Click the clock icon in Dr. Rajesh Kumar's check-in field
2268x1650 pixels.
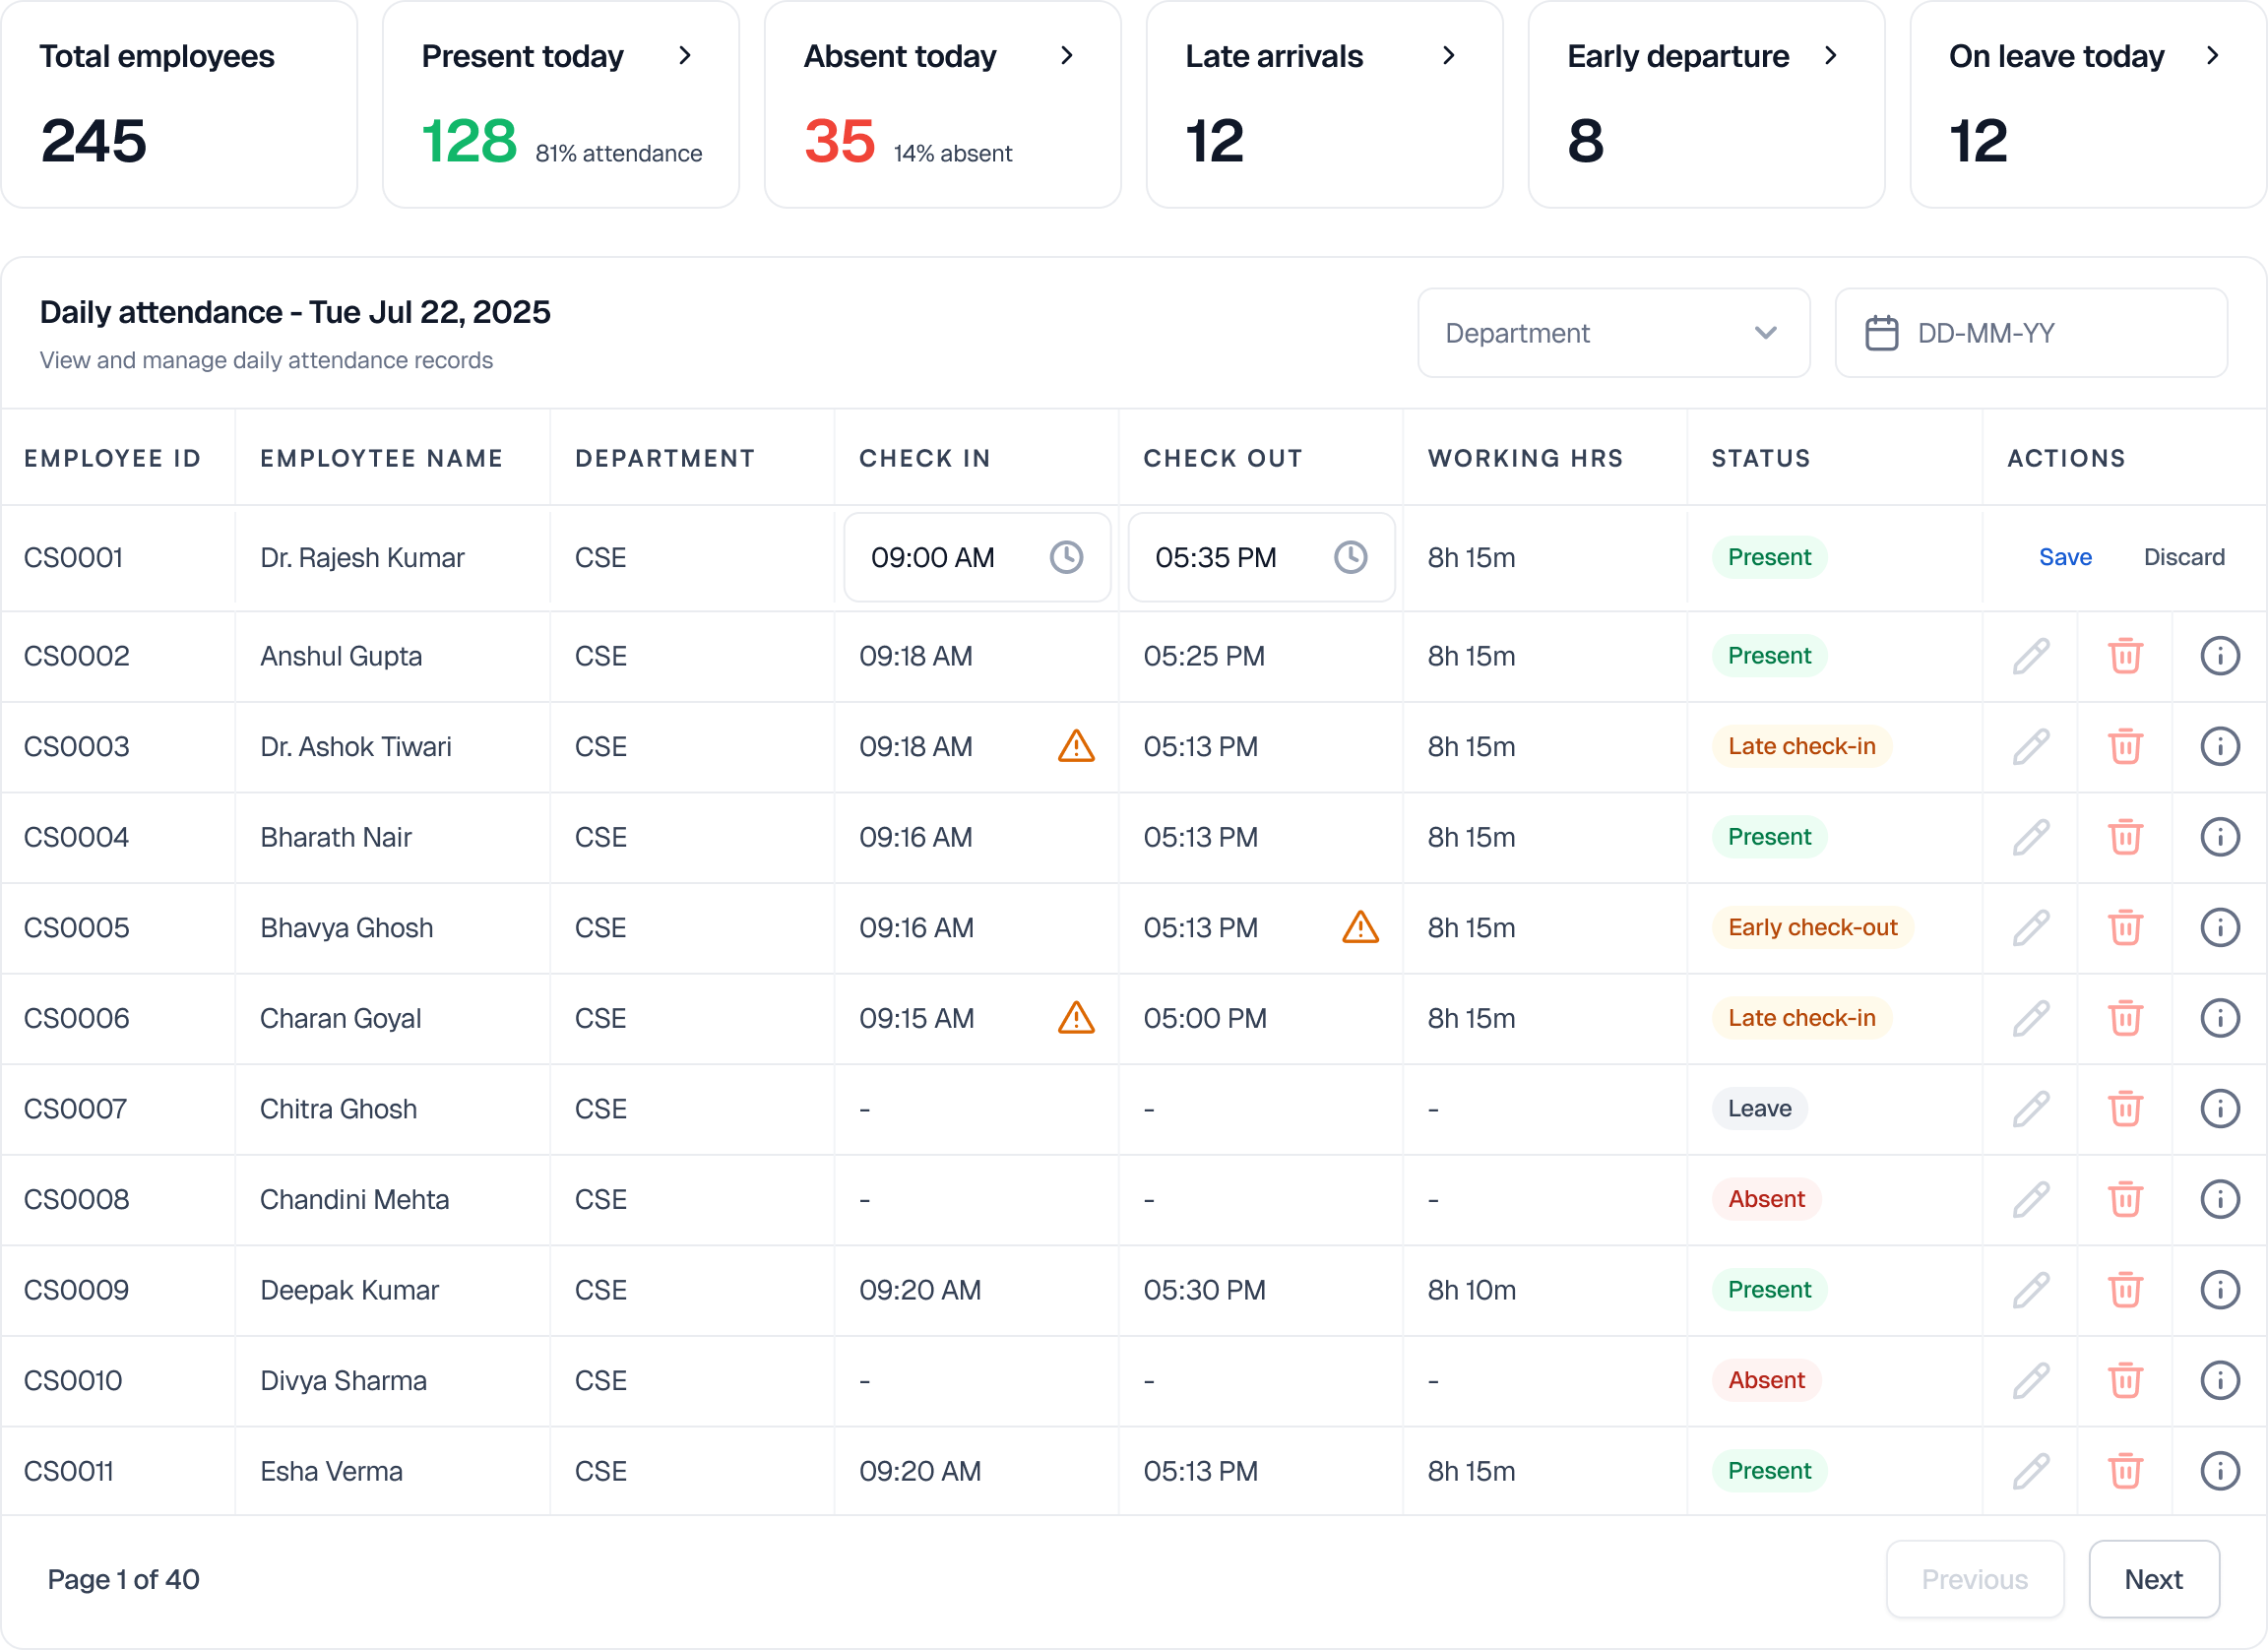click(x=1066, y=558)
